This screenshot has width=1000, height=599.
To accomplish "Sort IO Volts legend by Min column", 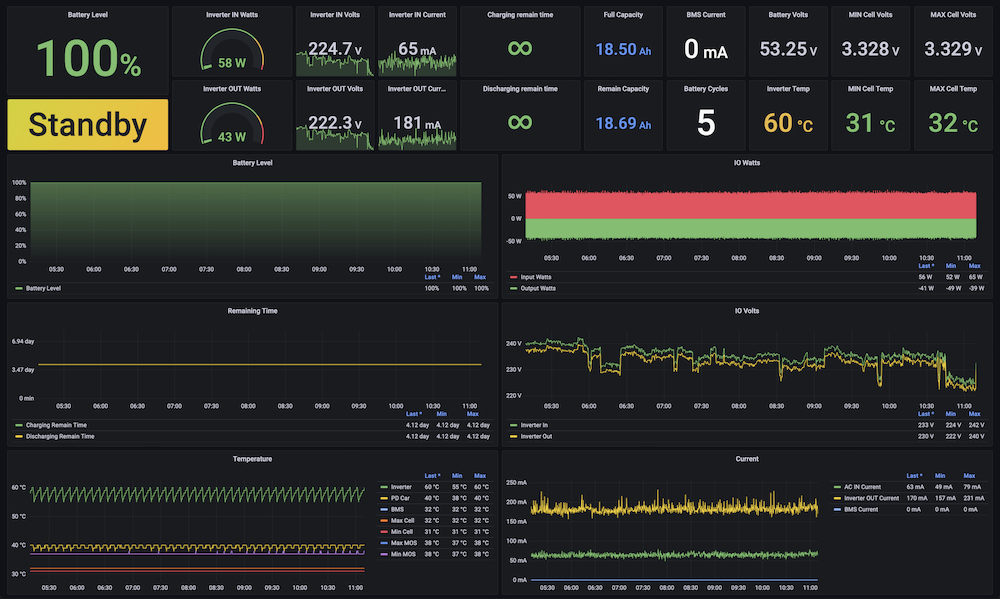I will [x=950, y=414].
